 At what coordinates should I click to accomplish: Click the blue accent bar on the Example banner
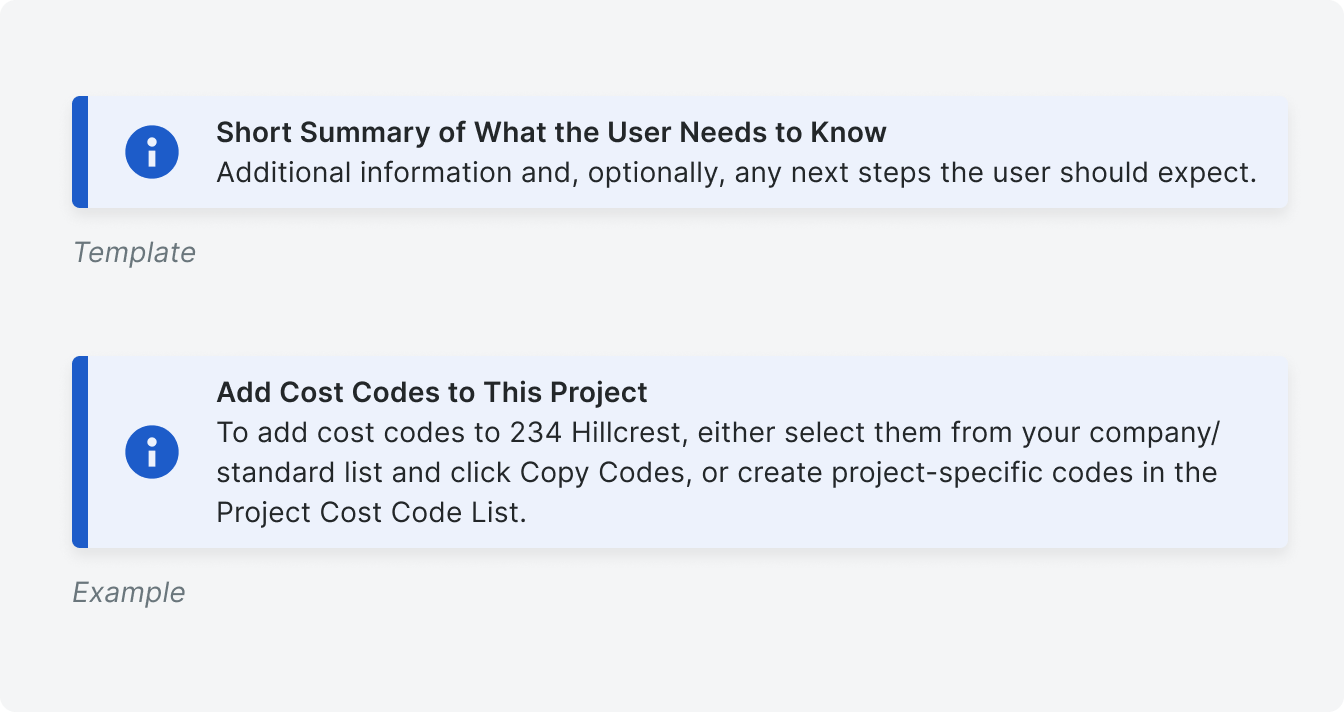click(80, 452)
